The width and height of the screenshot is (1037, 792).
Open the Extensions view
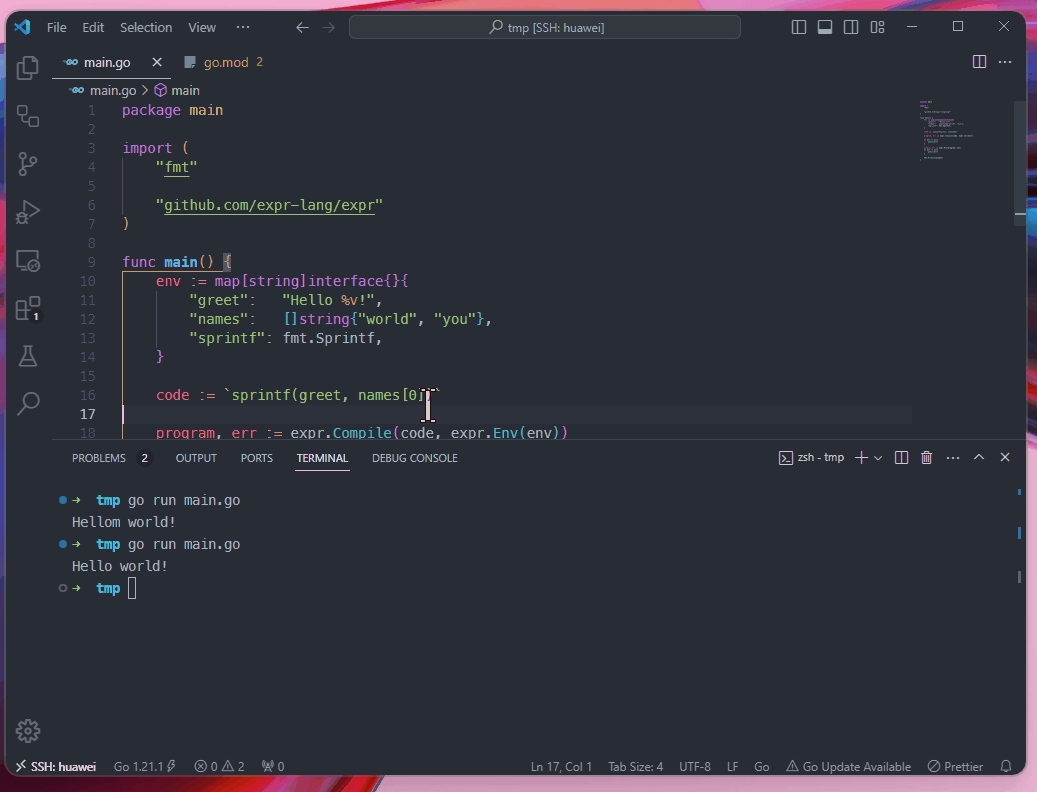click(x=28, y=308)
